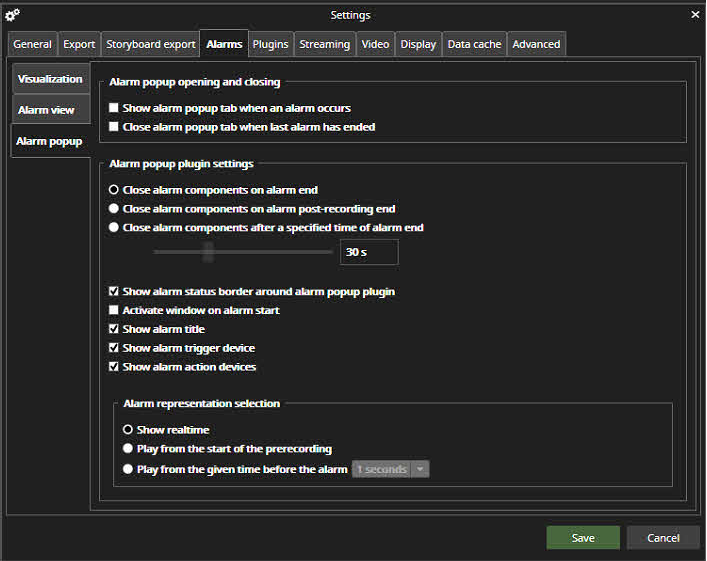Click the alarm end time slider handle
This screenshot has height=561, width=707.
[x=208, y=252]
